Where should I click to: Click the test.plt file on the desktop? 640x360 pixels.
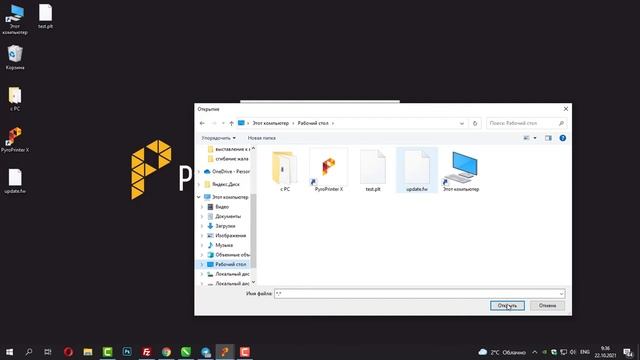click(x=45, y=16)
